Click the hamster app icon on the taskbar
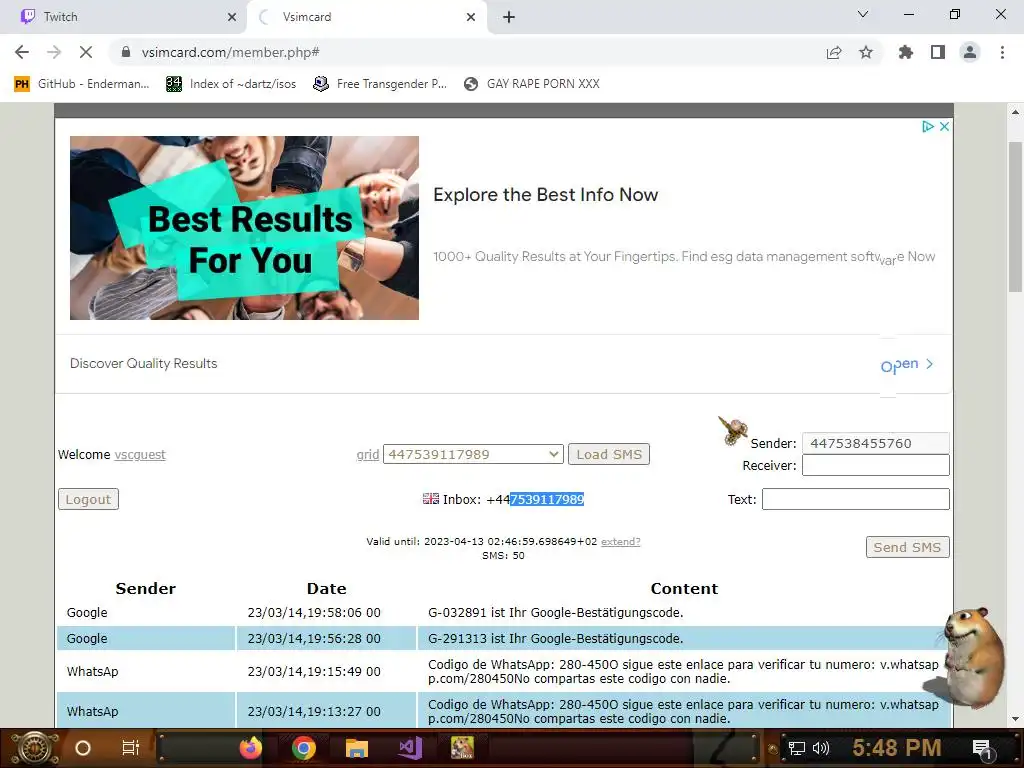The height and width of the screenshot is (768, 1024). [x=462, y=748]
